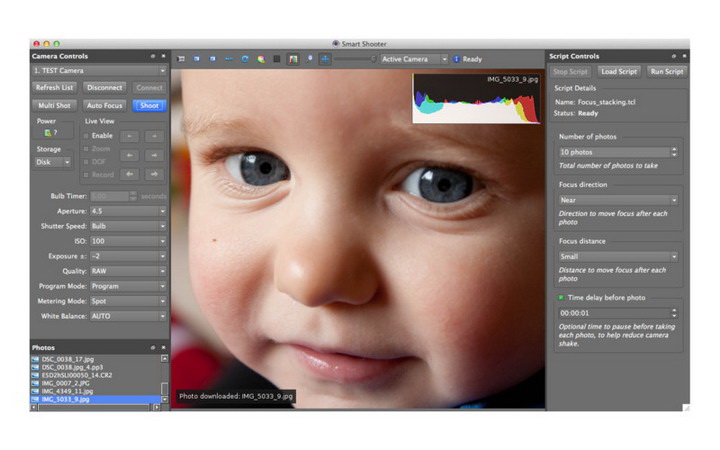Click the toolbar zoom slider
720x450 pixels.
coord(354,59)
